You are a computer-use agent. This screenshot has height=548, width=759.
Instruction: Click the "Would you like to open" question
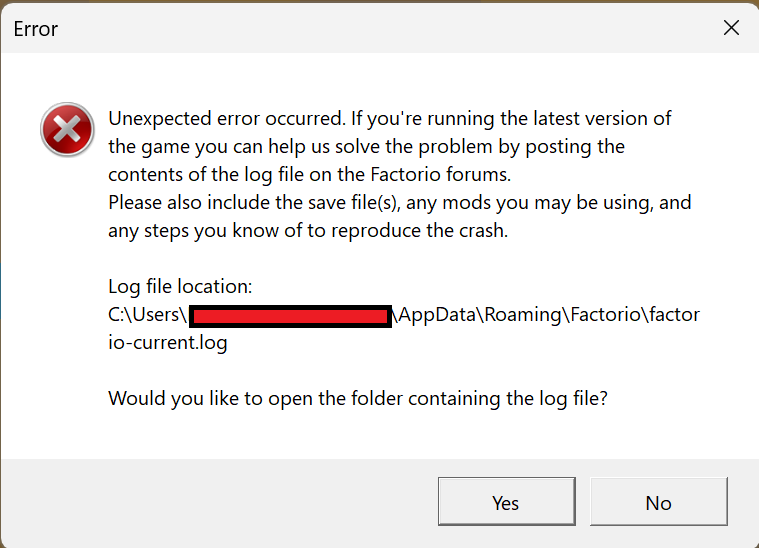pyautogui.click(x=358, y=398)
